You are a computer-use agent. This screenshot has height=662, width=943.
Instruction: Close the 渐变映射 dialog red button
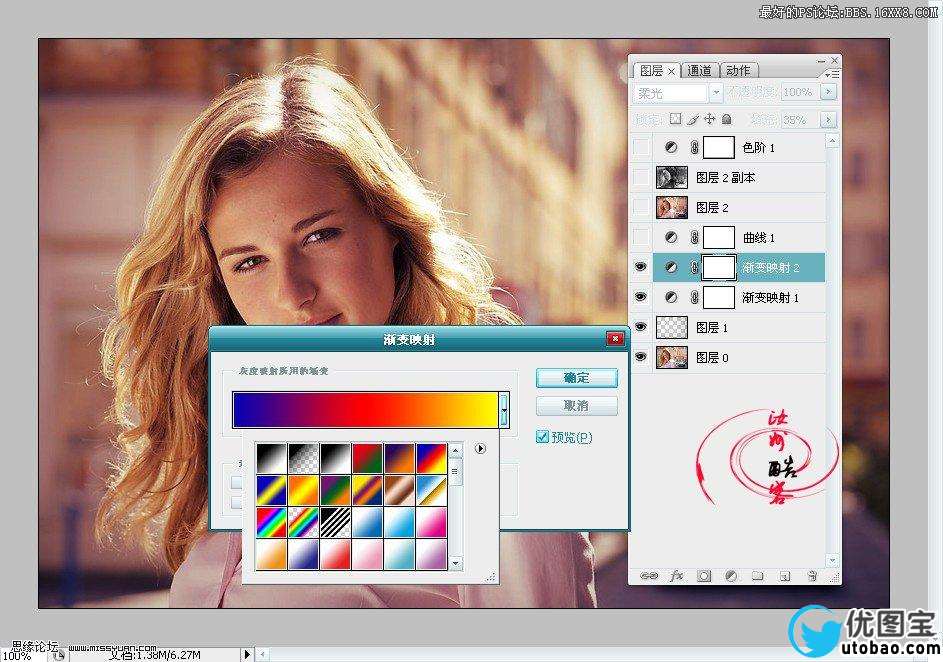click(615, 339)
